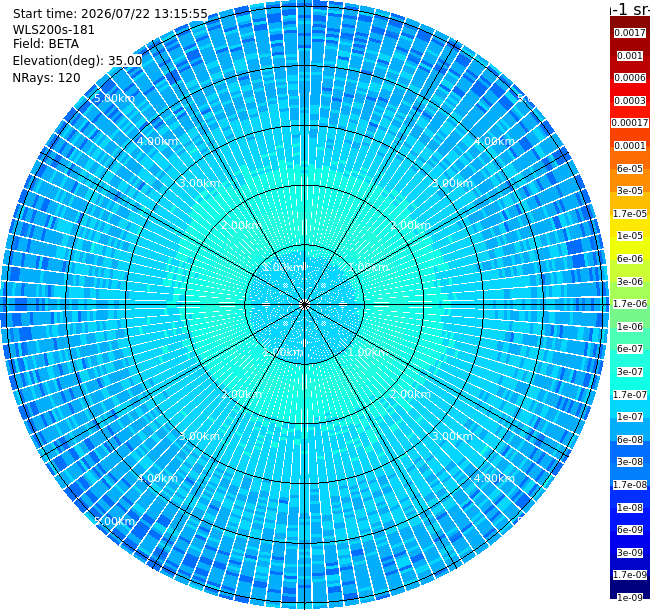
Task: Click the 6e-05 orange colorbar label
Action: click(x=630, y=169)
